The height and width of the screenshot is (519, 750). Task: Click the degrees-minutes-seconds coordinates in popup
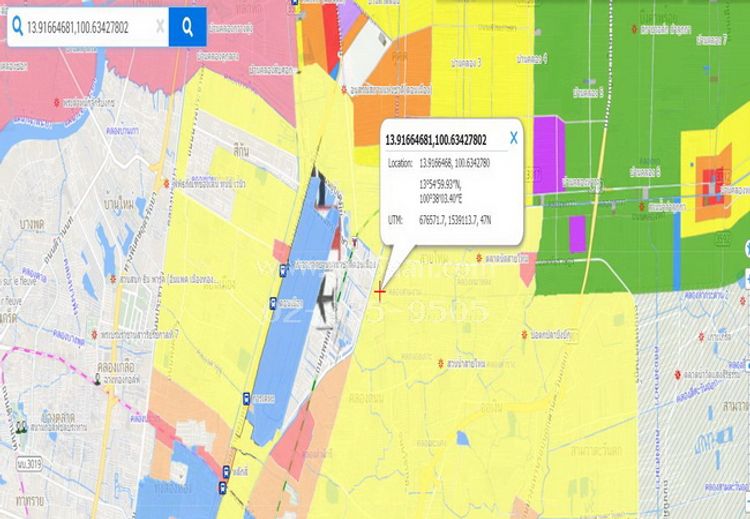point(452,191)
